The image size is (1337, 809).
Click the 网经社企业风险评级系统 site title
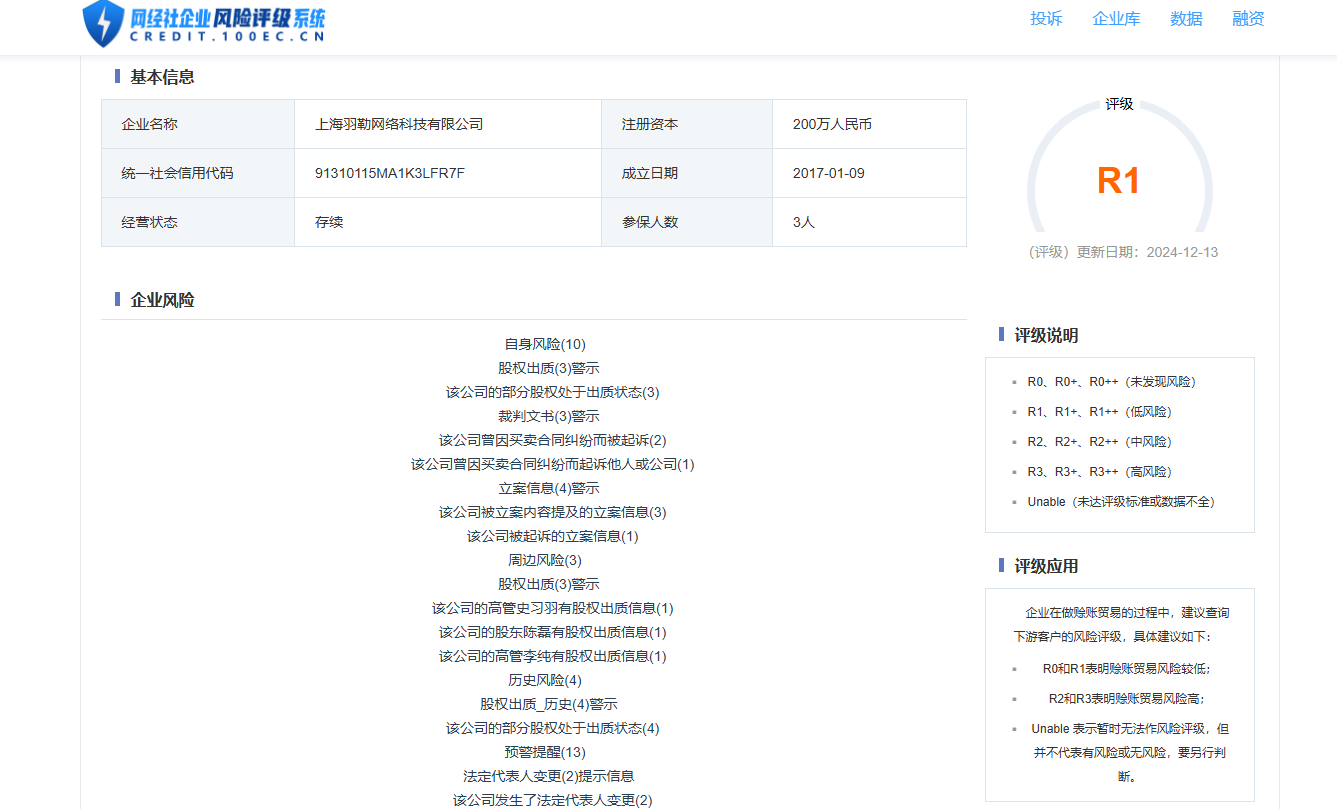227,18
